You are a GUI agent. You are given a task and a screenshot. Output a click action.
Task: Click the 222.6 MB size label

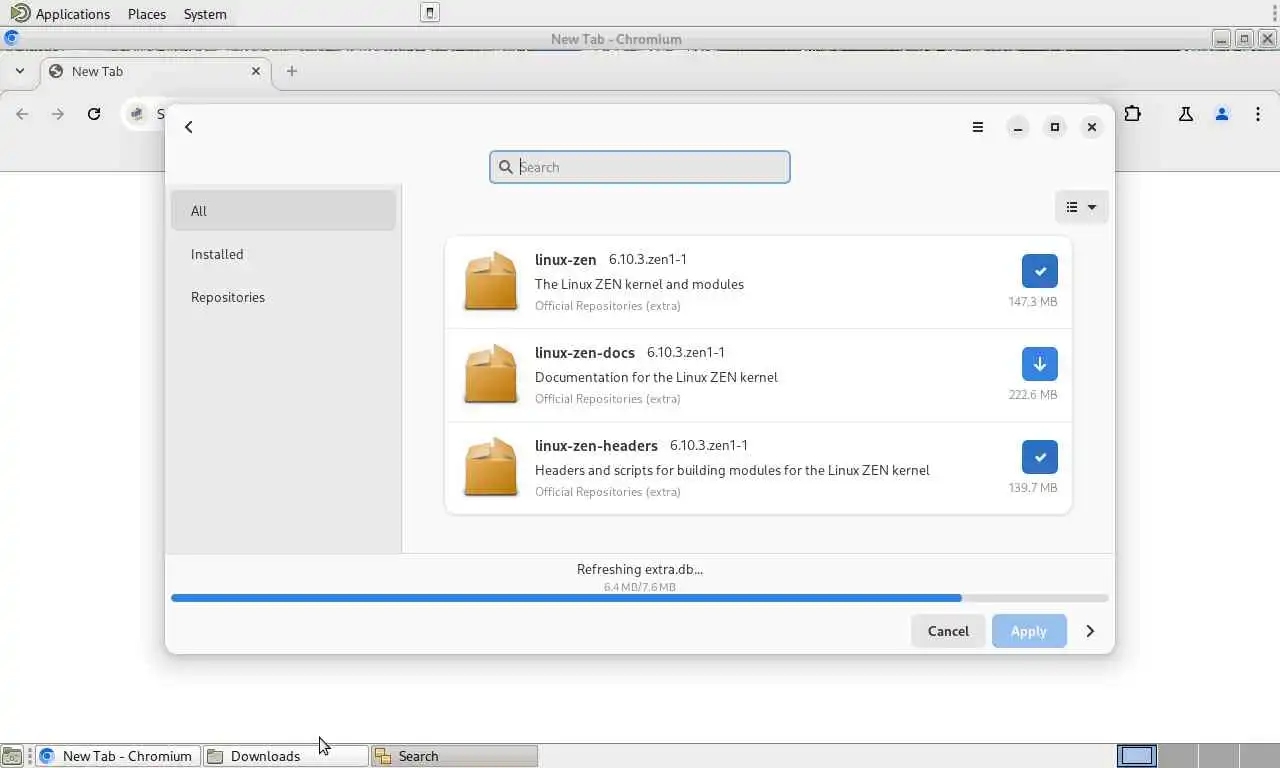pyautogui.click(x=1033, y=394)
